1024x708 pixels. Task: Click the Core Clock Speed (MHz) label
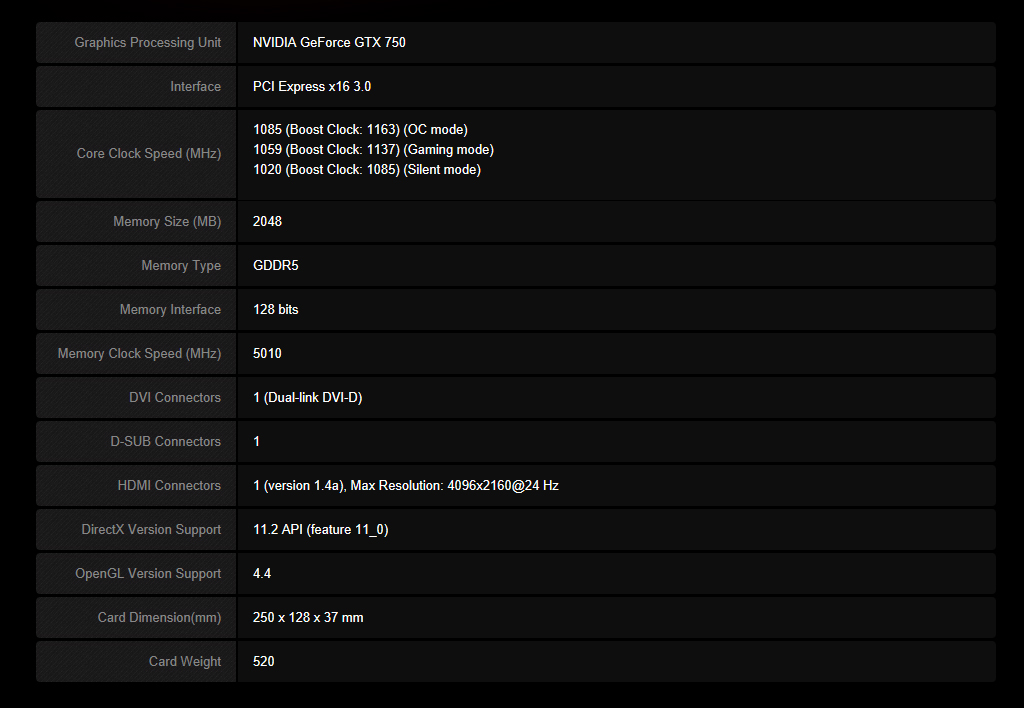tap(148, 153)
